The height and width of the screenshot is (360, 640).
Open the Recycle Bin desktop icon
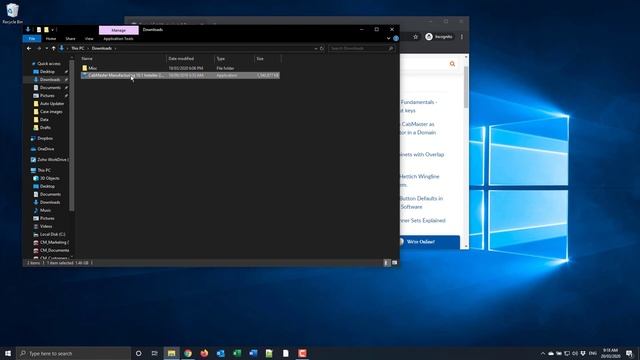[12, 13]
